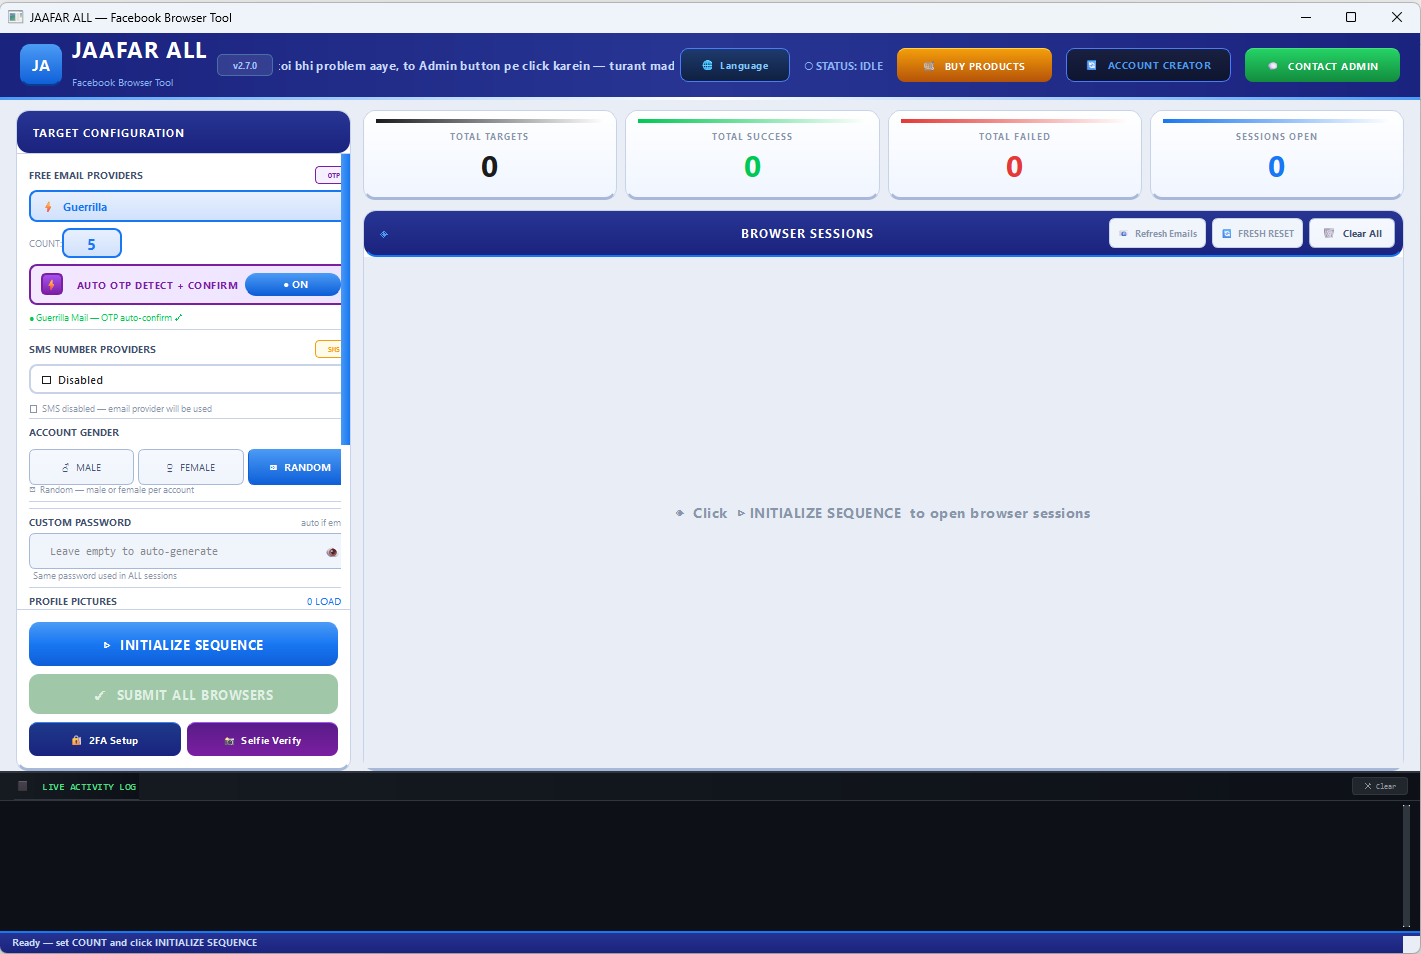
Task: Click the STATUS: IDLE indicator
Action: click(844, 66)
